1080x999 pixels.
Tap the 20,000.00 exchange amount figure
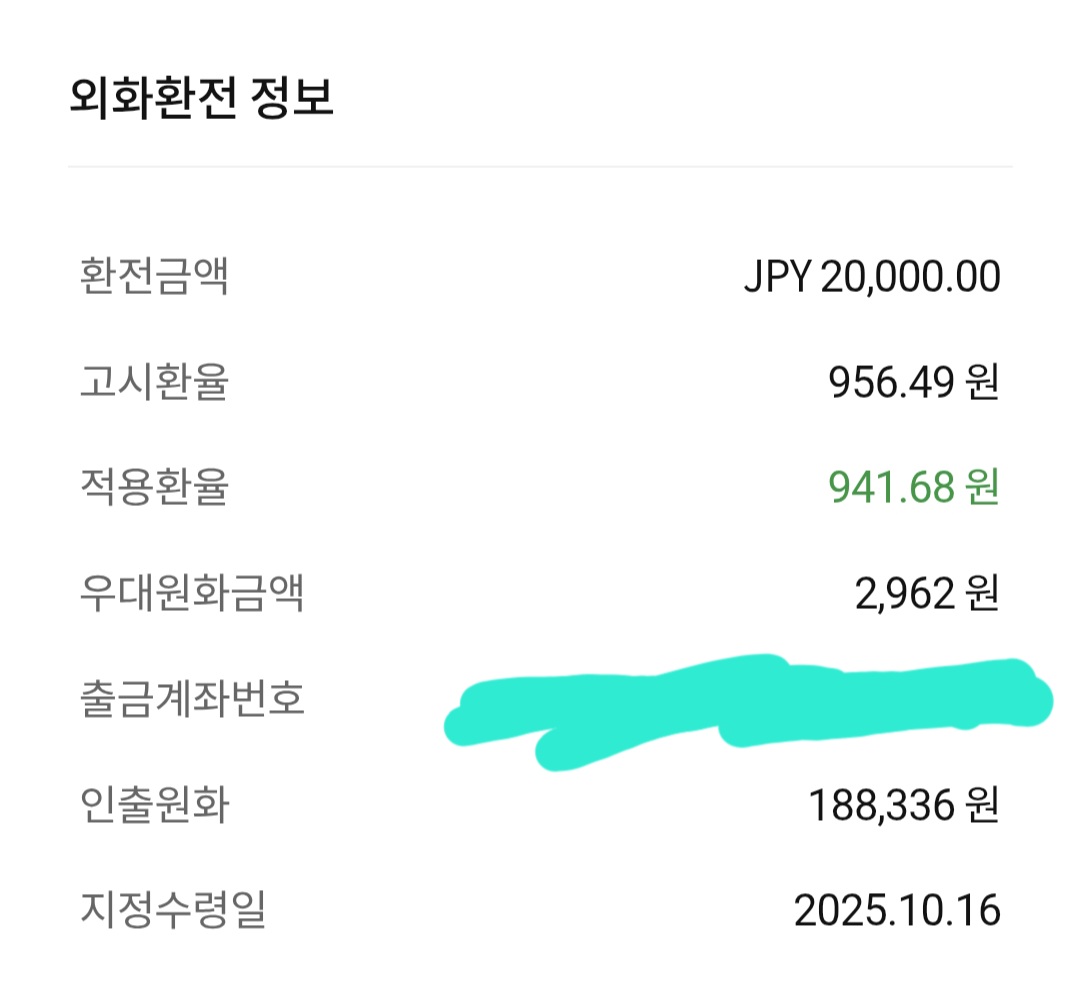pyautogui.click(x=910, y=278)
